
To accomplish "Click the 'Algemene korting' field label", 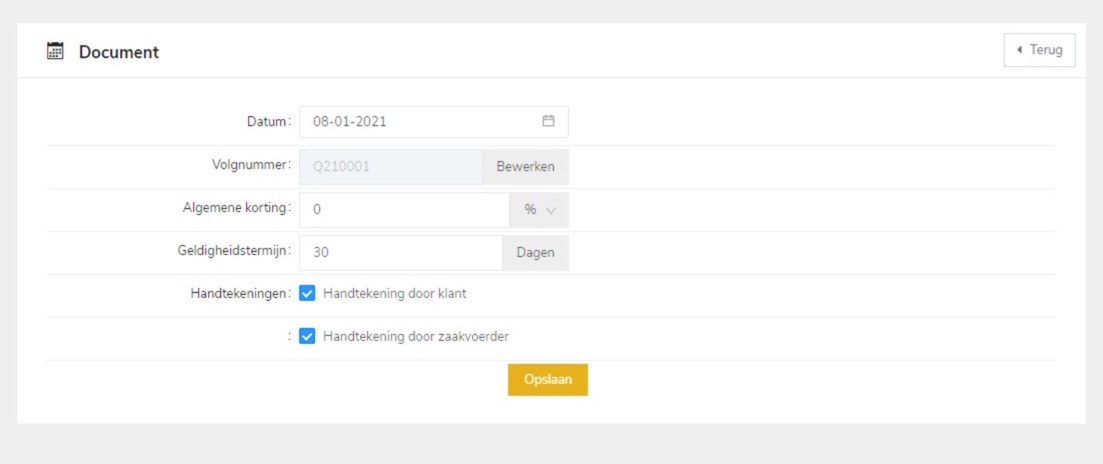I will (x=231, y=208).
